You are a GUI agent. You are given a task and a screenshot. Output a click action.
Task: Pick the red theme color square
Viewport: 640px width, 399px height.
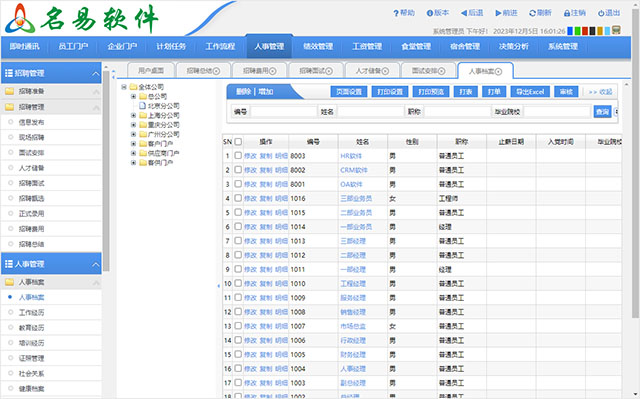click(x=584, y=31)
